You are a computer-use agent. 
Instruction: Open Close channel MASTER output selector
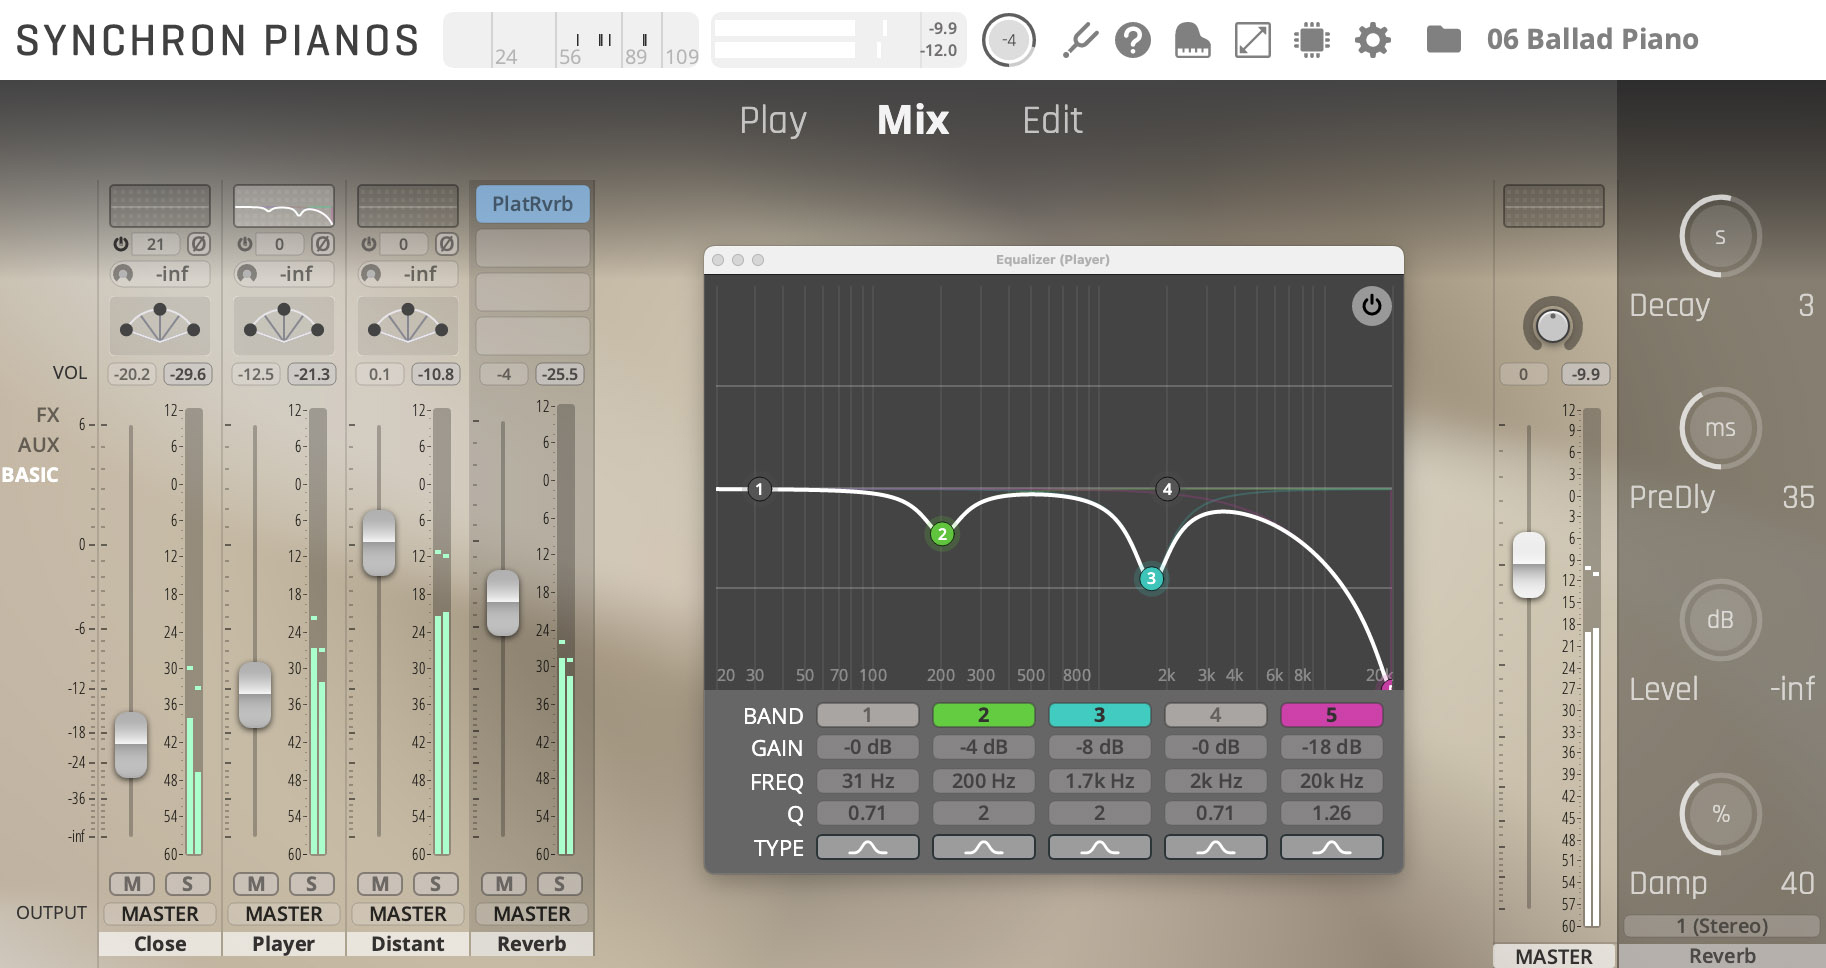(160, 914)
